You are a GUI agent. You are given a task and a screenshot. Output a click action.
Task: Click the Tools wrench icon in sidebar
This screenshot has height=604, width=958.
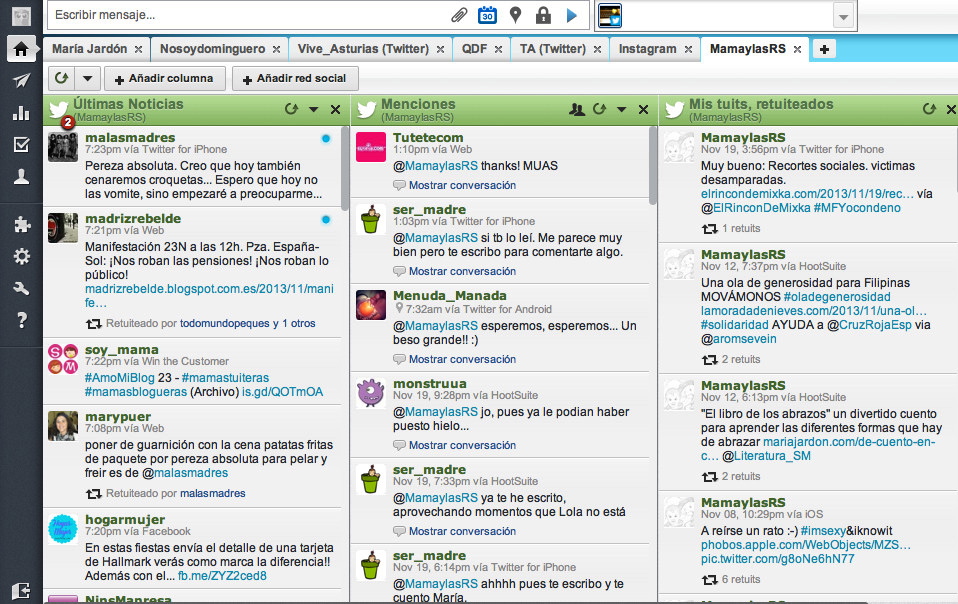21,288
